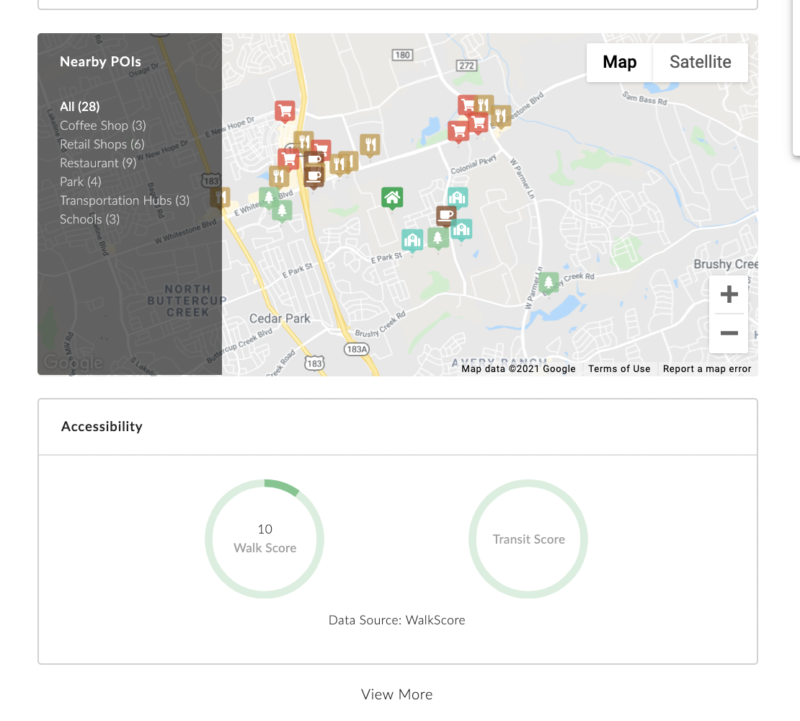Switch to the Satellite tab
Image resolution: width=800 pixels, height=721 pixels.
700,61
